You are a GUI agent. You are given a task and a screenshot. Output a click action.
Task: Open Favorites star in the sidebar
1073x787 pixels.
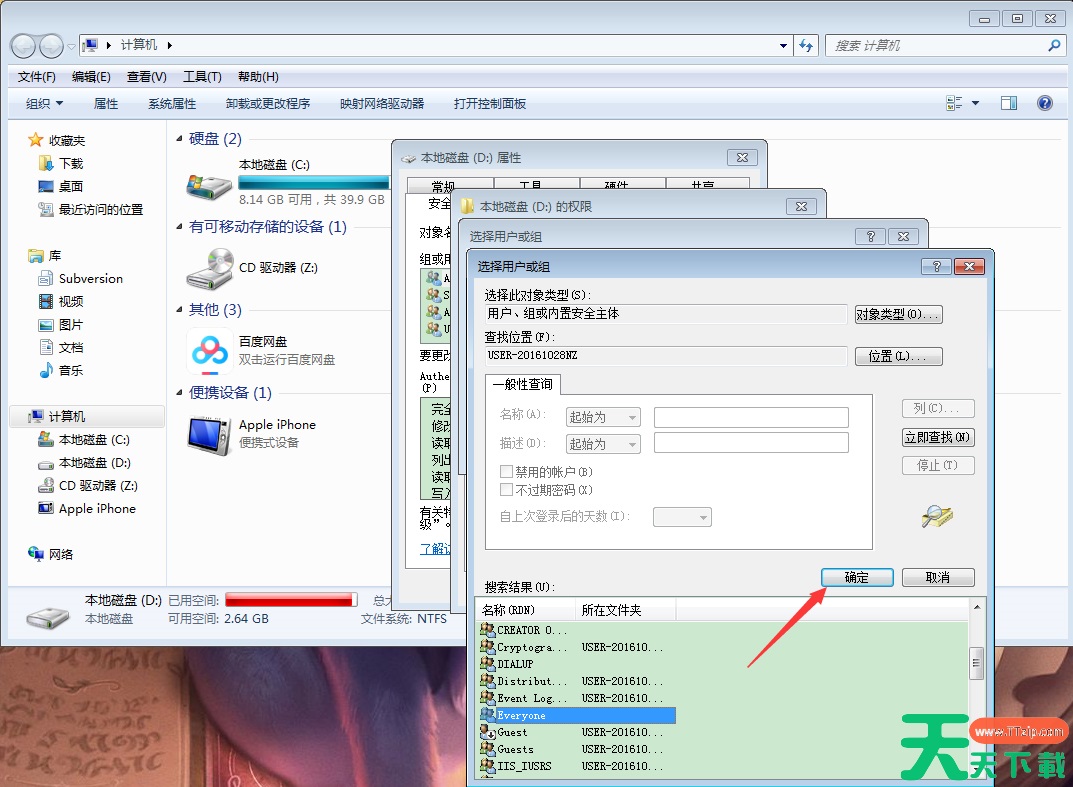click(x=36, y=140)
